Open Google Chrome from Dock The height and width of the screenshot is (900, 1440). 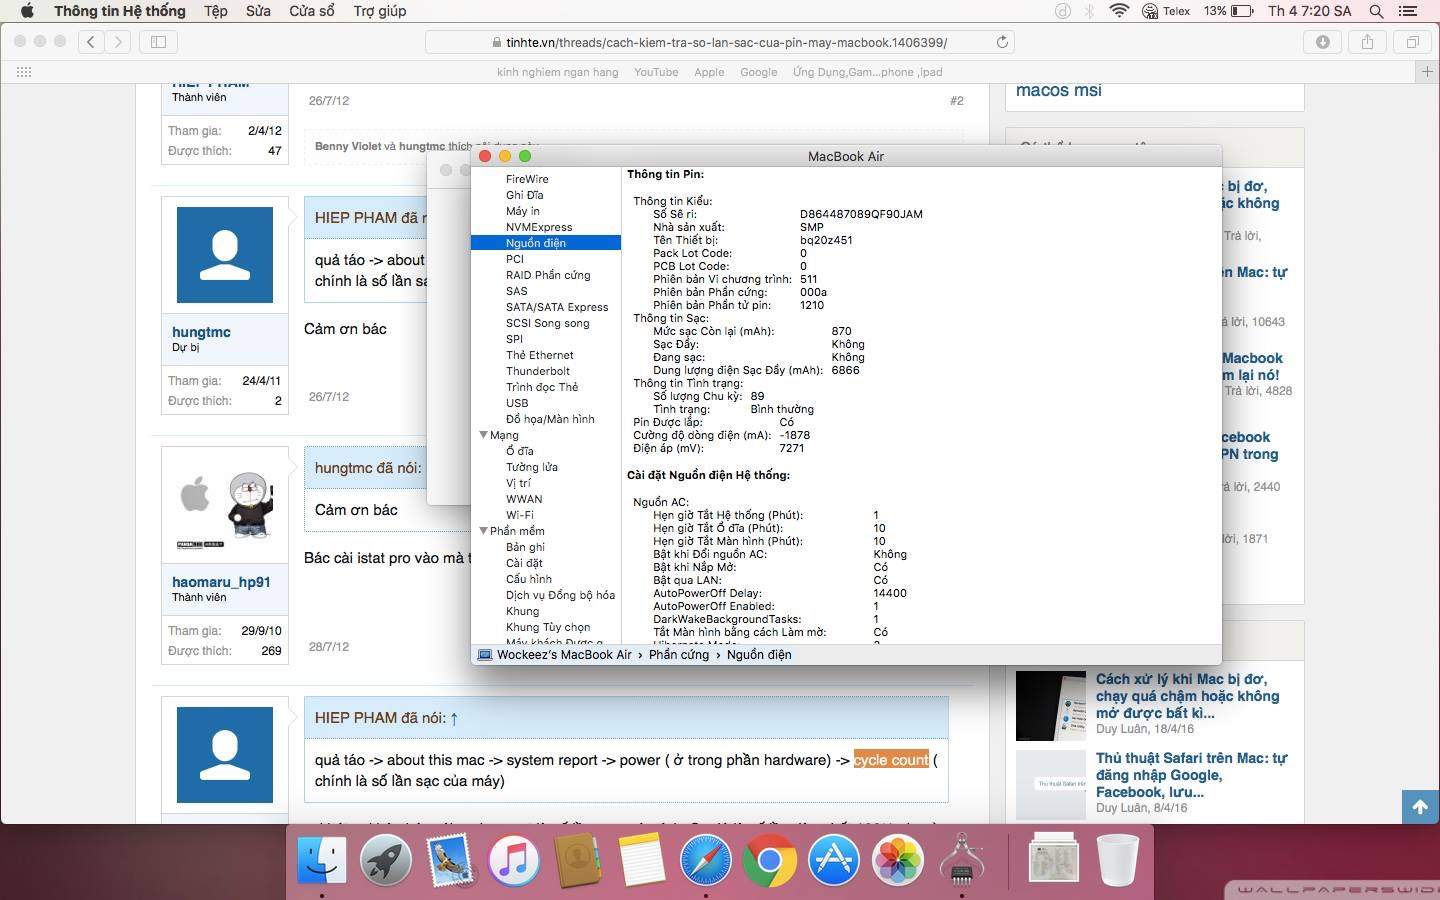coord(770,859)
